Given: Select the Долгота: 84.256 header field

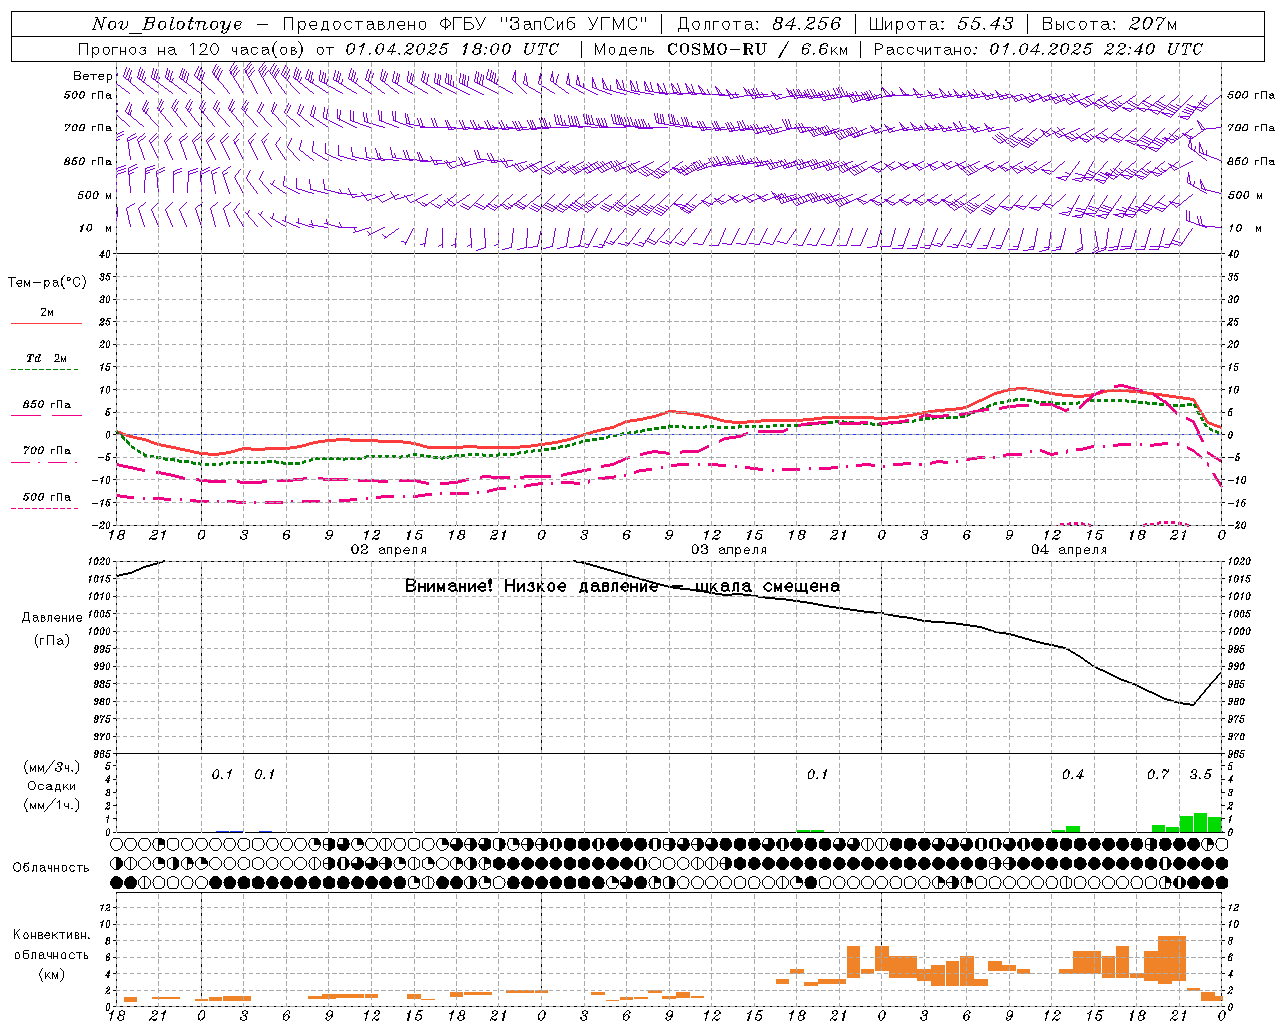Looking at the screenshot, I should (x=759, y=24).
